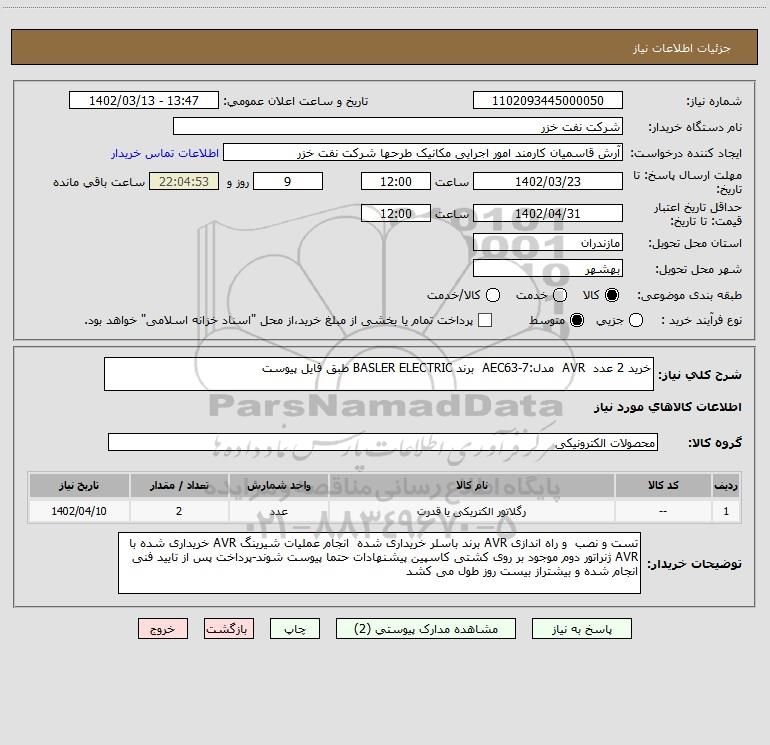Click the تاریخ نیاز column header
The height and width of the screenshot is (745, 770).
(x=79, y=485)
